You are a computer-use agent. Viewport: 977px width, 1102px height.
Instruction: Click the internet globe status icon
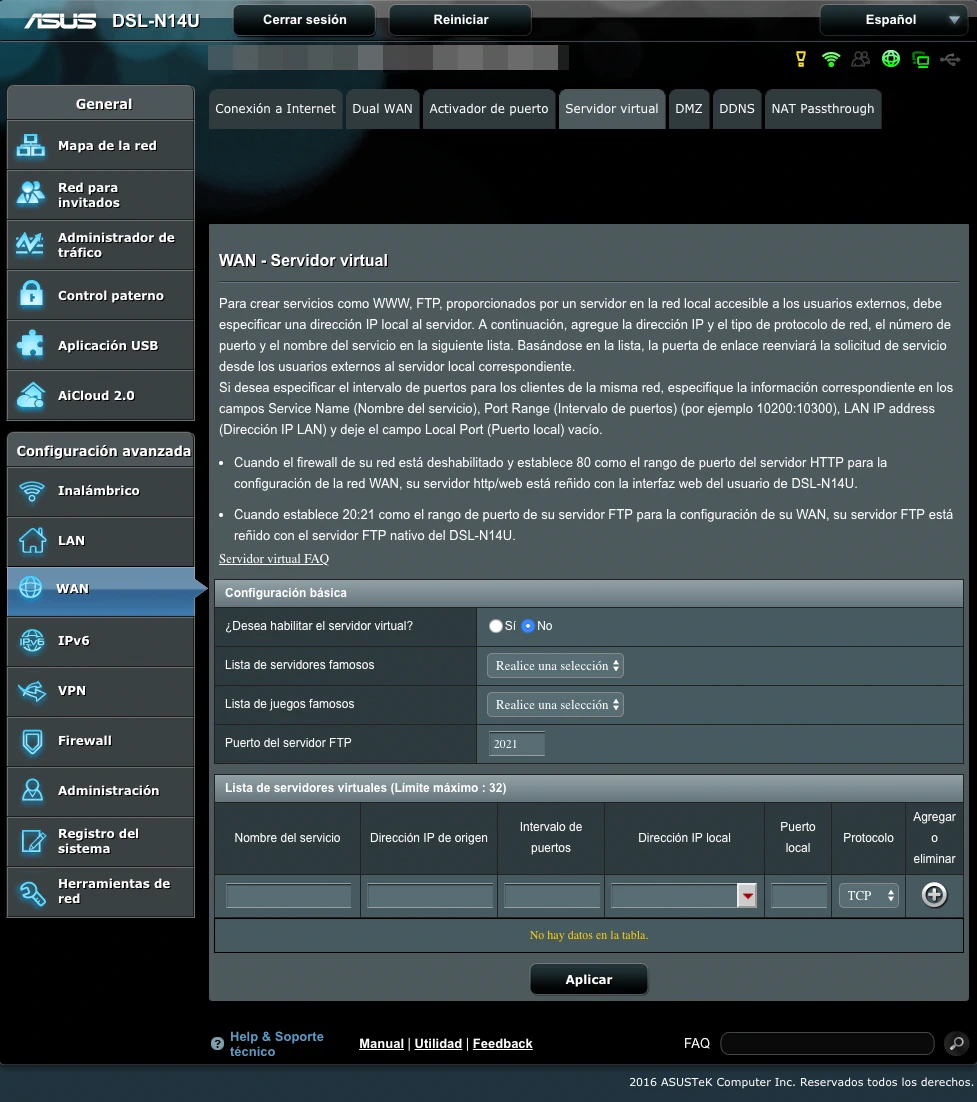coord(891,59)
